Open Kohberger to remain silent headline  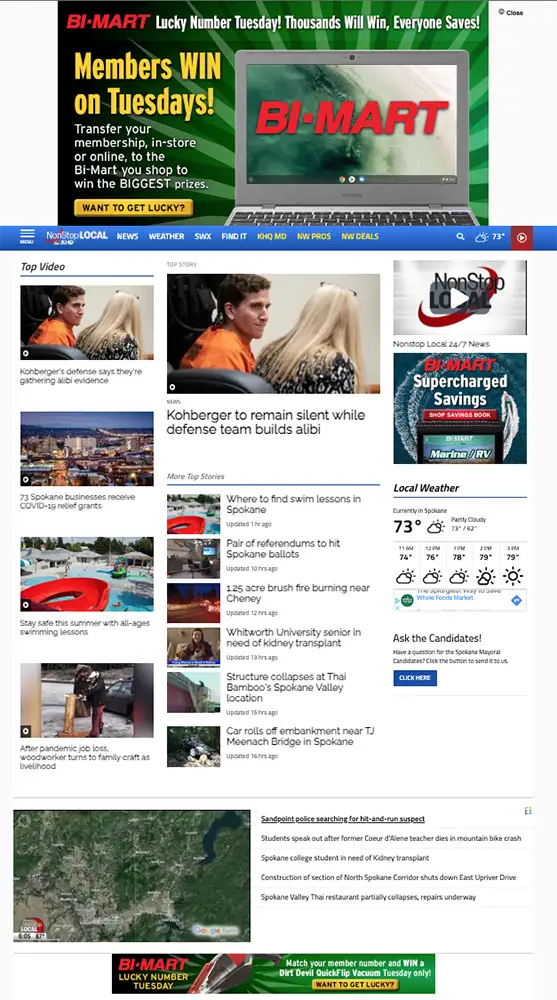click(266, 422)
